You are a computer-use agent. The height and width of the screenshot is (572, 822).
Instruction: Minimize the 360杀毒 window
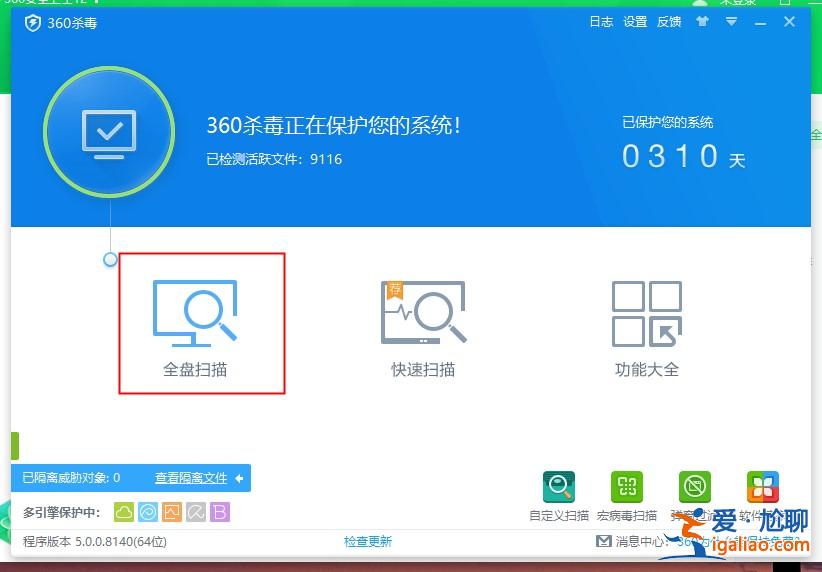761,23
